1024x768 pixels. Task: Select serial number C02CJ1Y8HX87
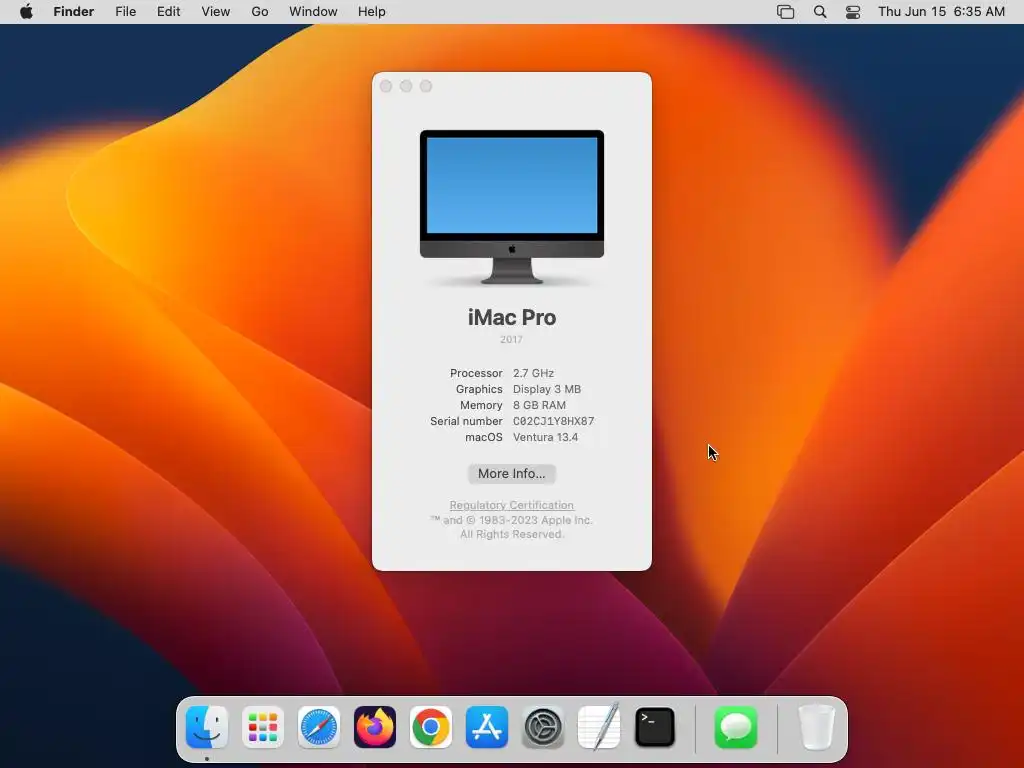[x=553, y=421]
